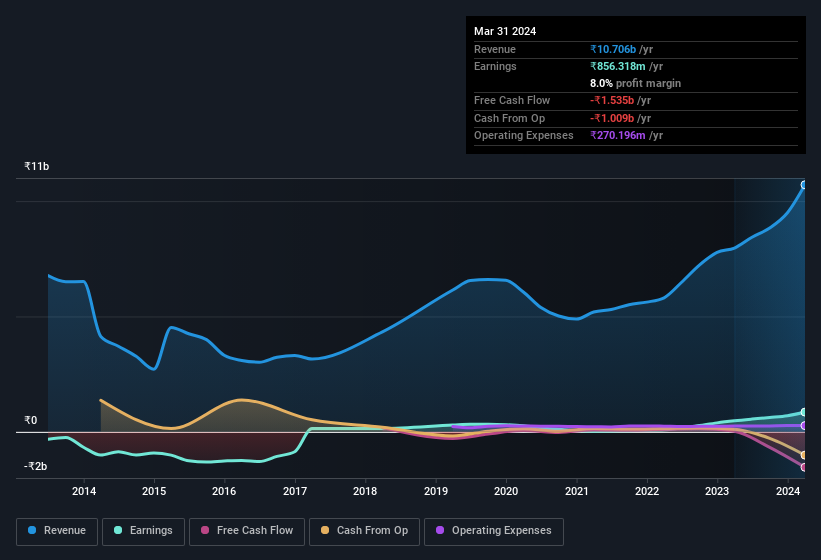Click the 2024 x-axis label
The width and height of the screenshot is (821, 560).
(787, 491)
